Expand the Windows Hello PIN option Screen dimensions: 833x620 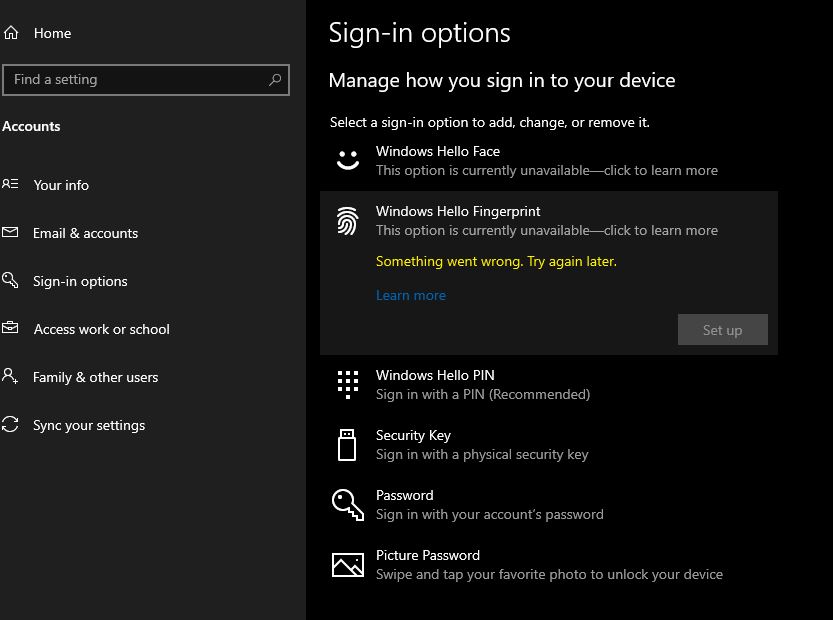point(549,385)
